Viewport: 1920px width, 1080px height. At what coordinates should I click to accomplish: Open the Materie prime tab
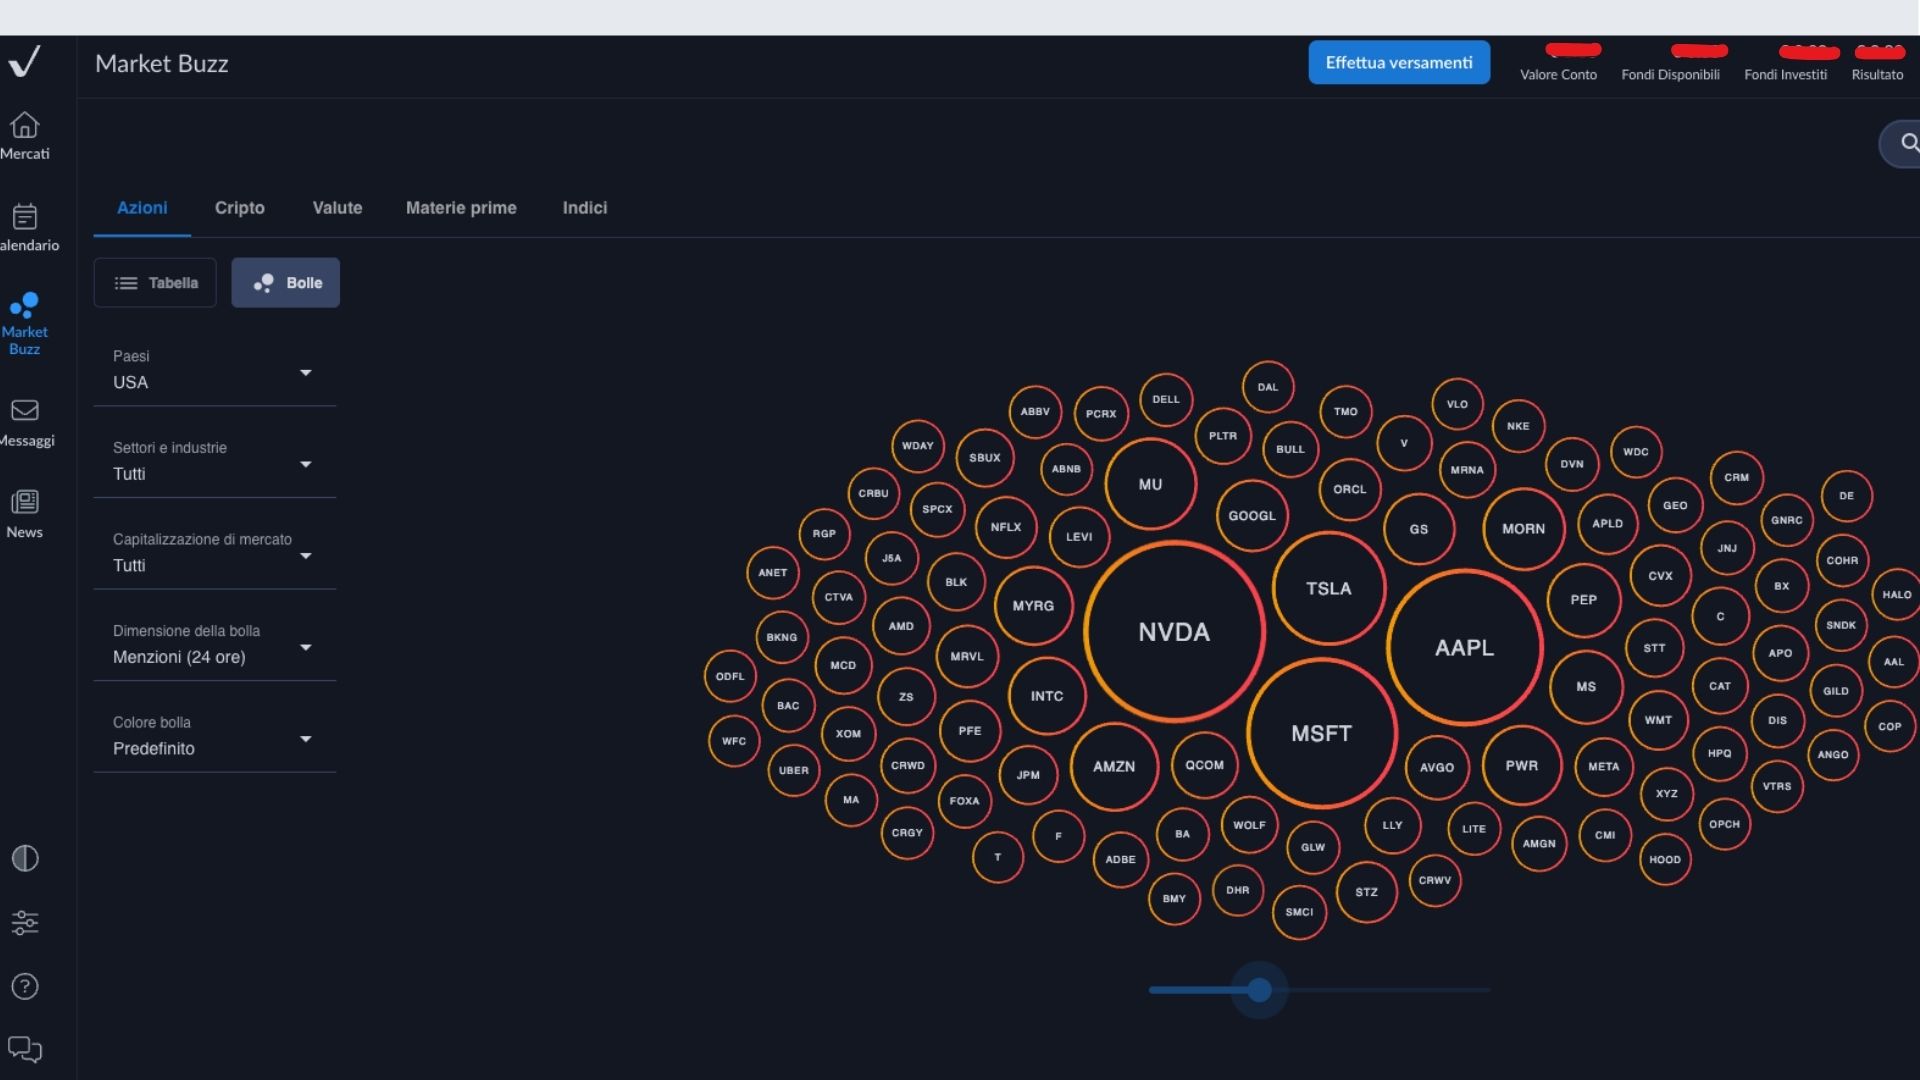tap(461, 208)
